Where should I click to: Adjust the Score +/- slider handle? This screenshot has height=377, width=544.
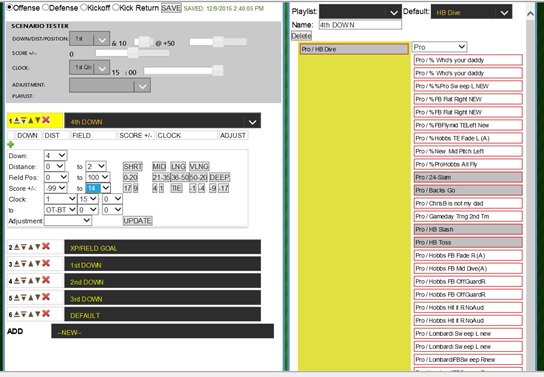(133, 53)
